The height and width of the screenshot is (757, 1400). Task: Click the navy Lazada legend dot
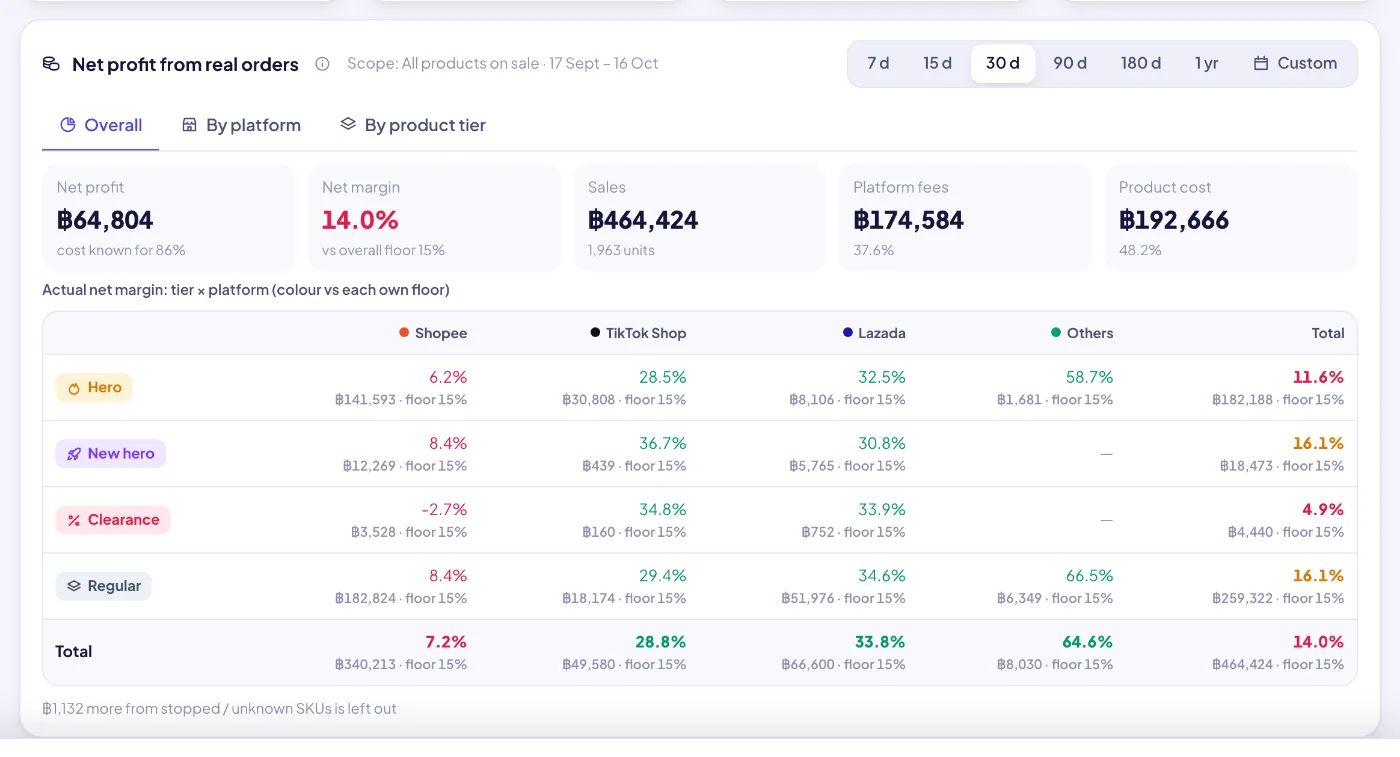click(848, 333)
